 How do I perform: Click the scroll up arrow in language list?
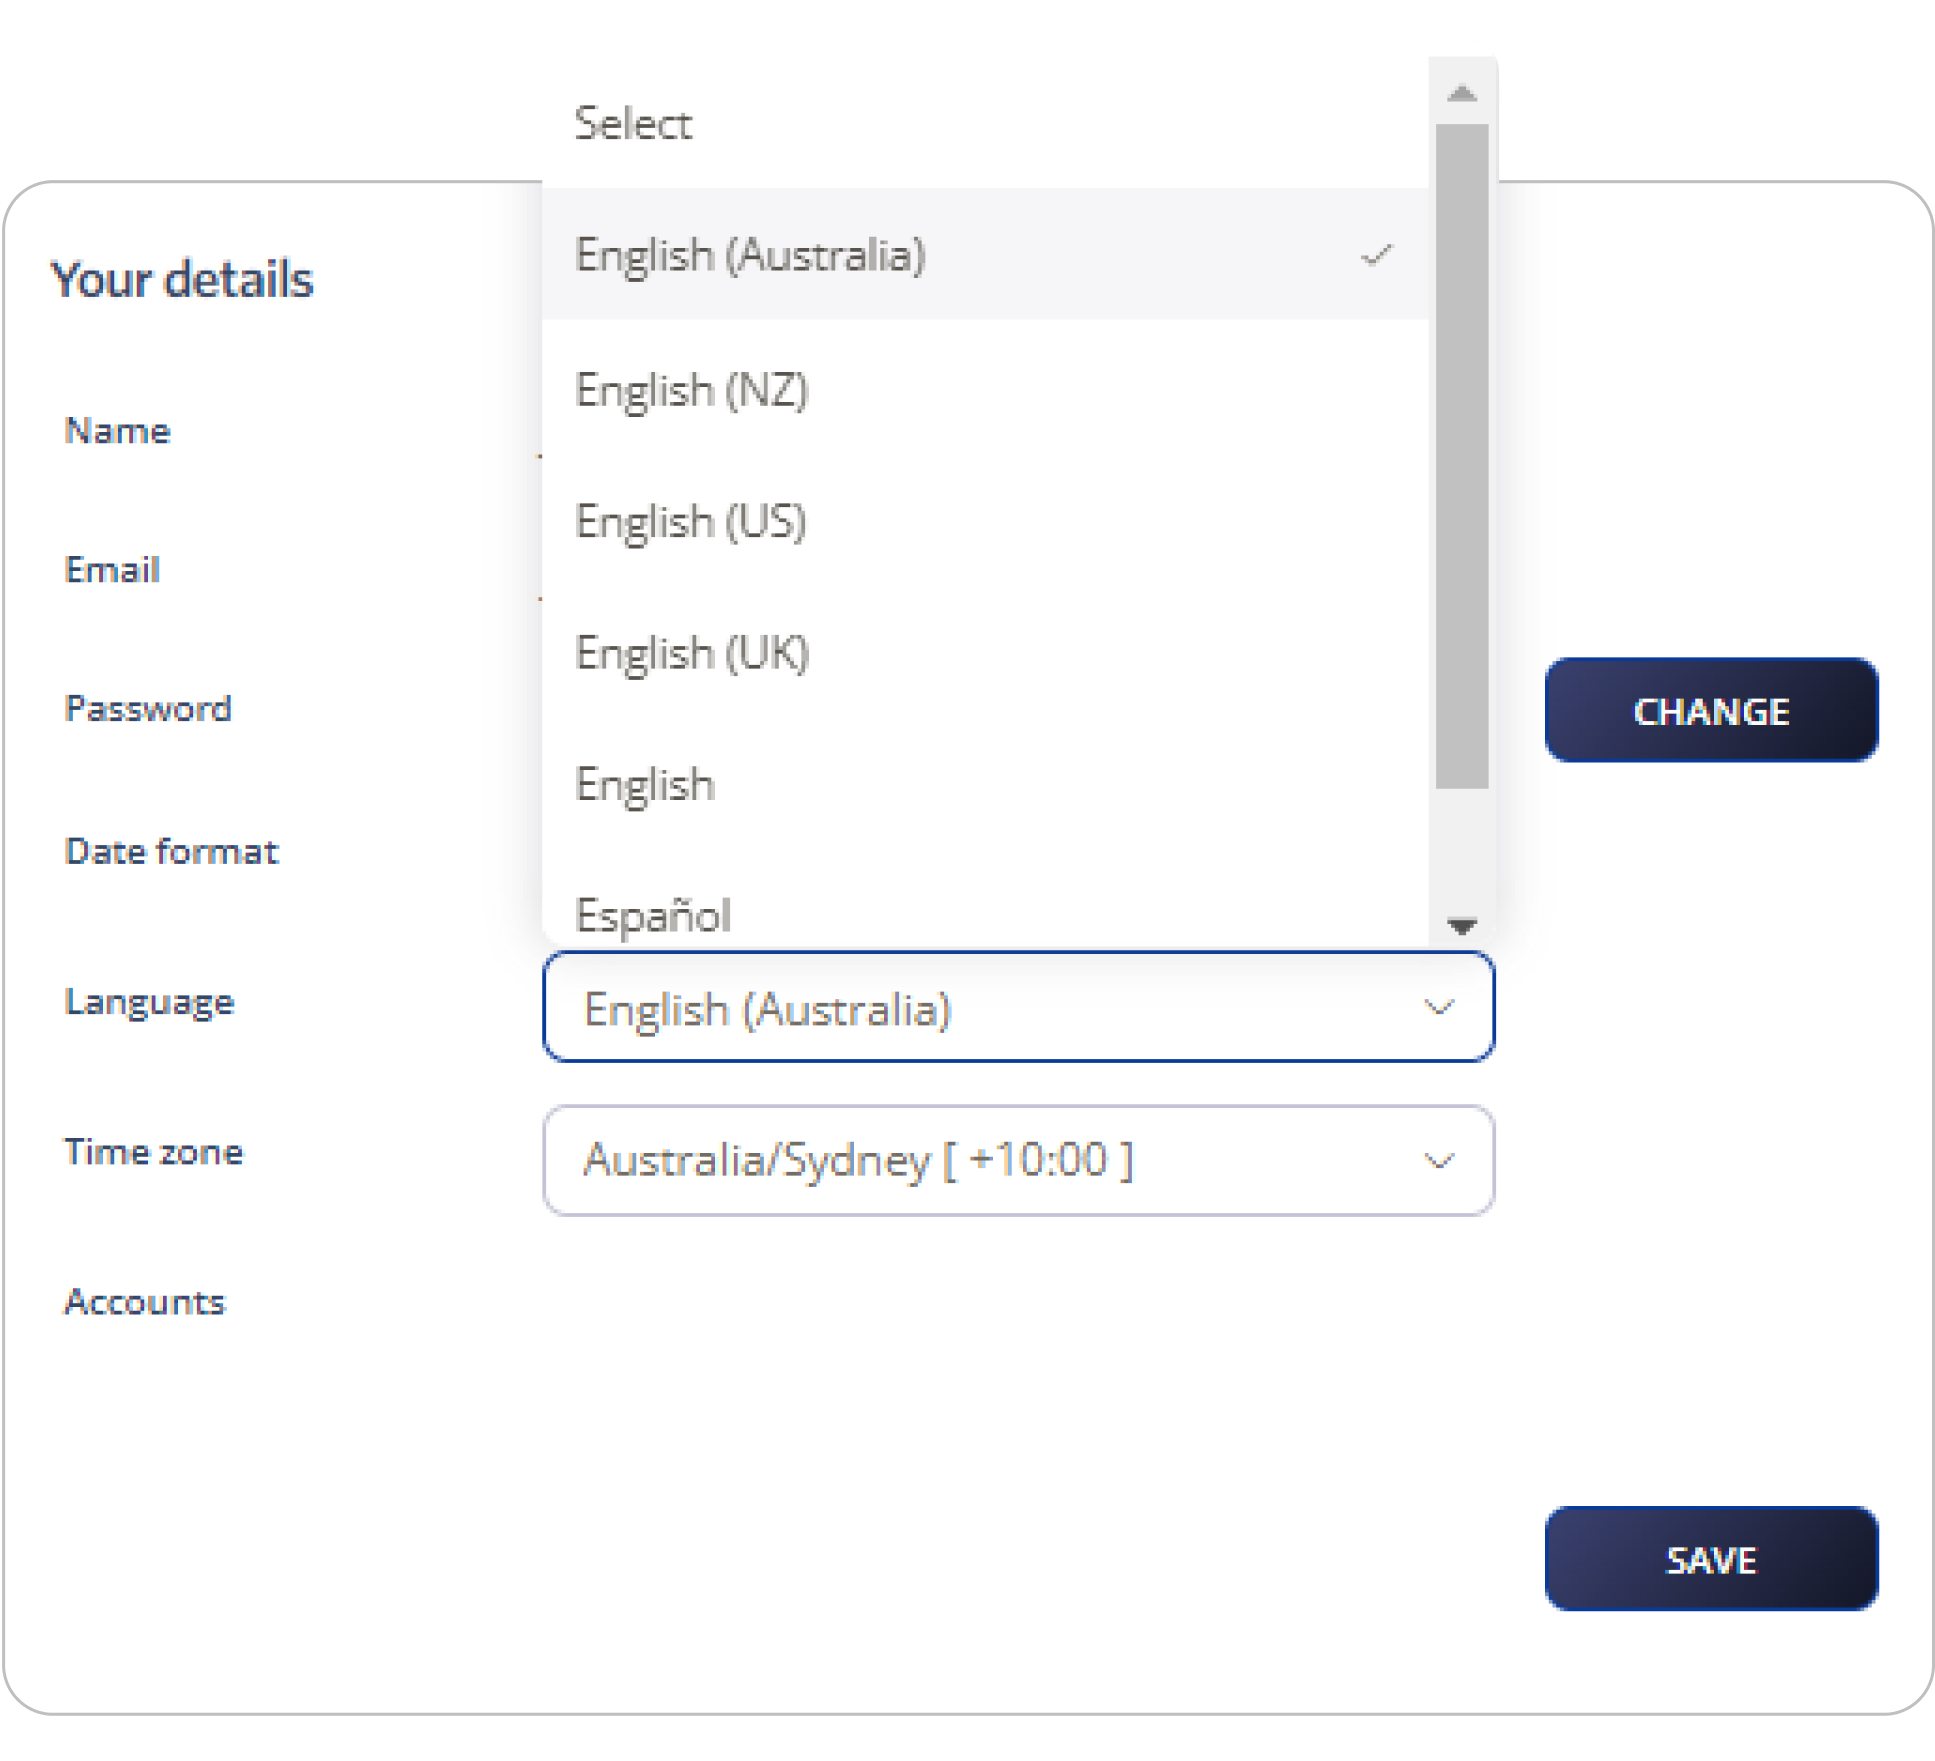click(x=1462, y=94)
